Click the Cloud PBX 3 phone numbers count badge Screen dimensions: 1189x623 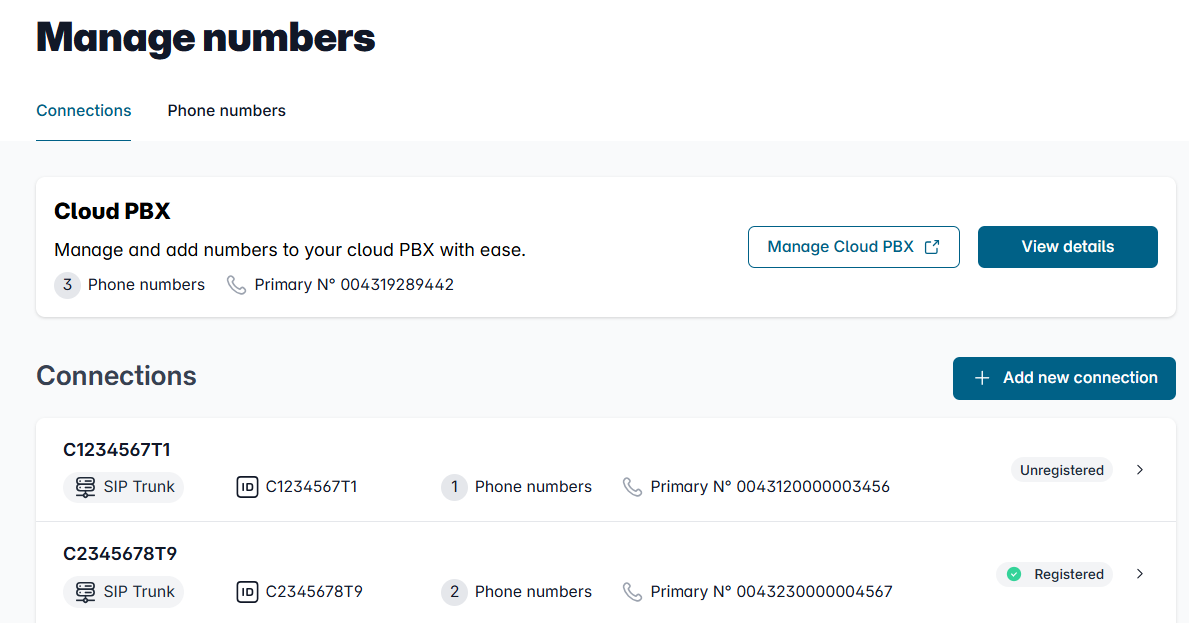point(67,285)
